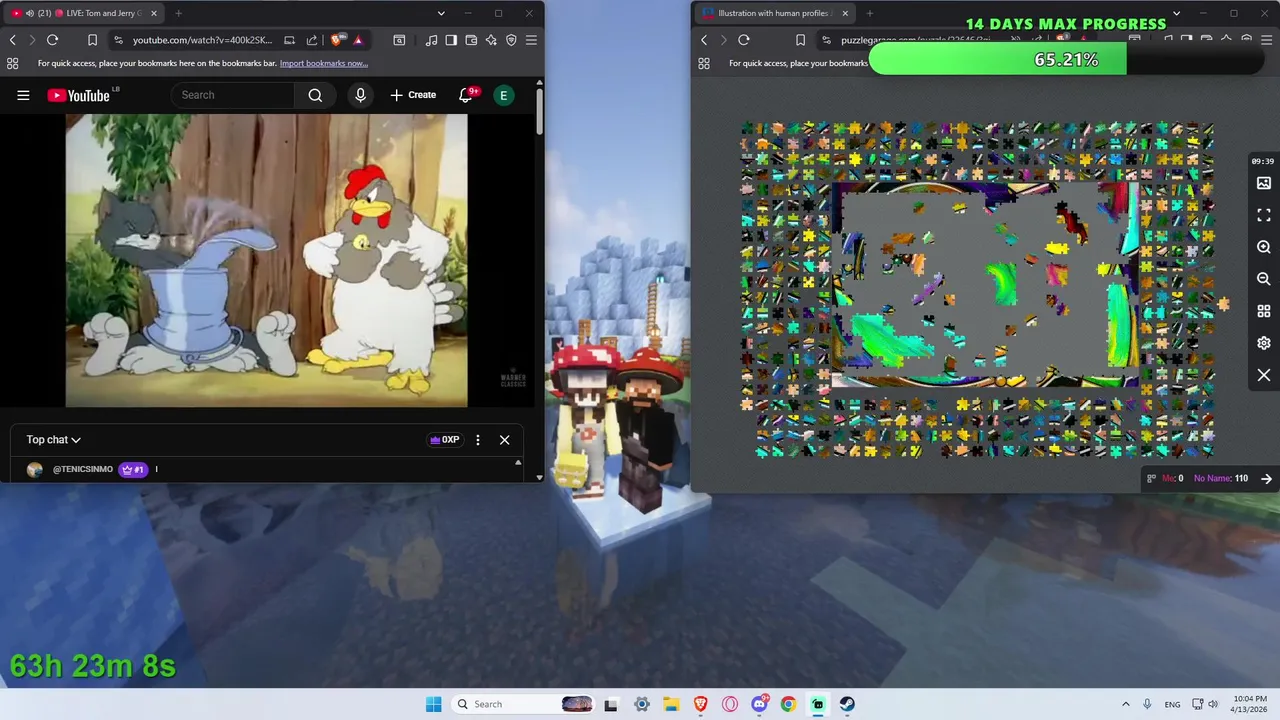The width and height of the screenshot is (1280, 720).
Task: Click the live chat scrollbar up arrow
Action: [x=518, y=463]
